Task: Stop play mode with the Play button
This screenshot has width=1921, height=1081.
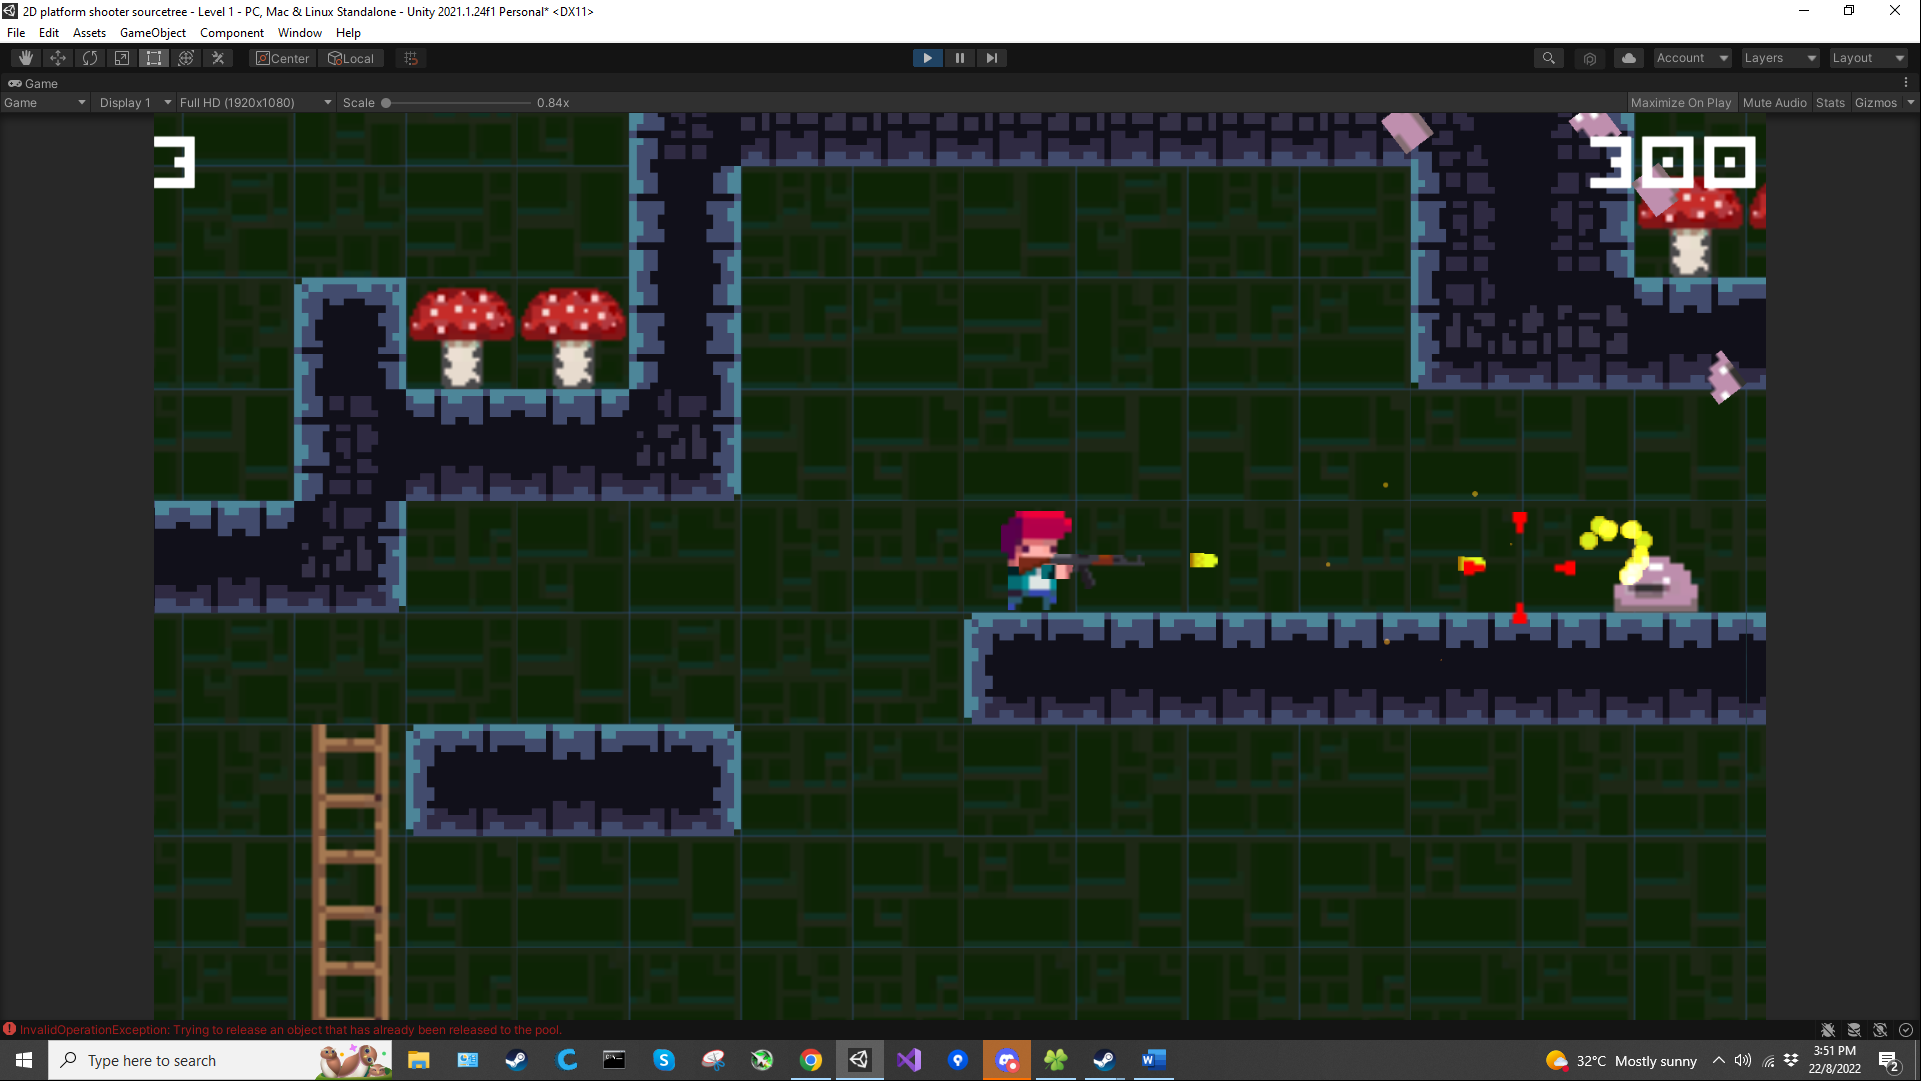Action: tap(928, 58)
